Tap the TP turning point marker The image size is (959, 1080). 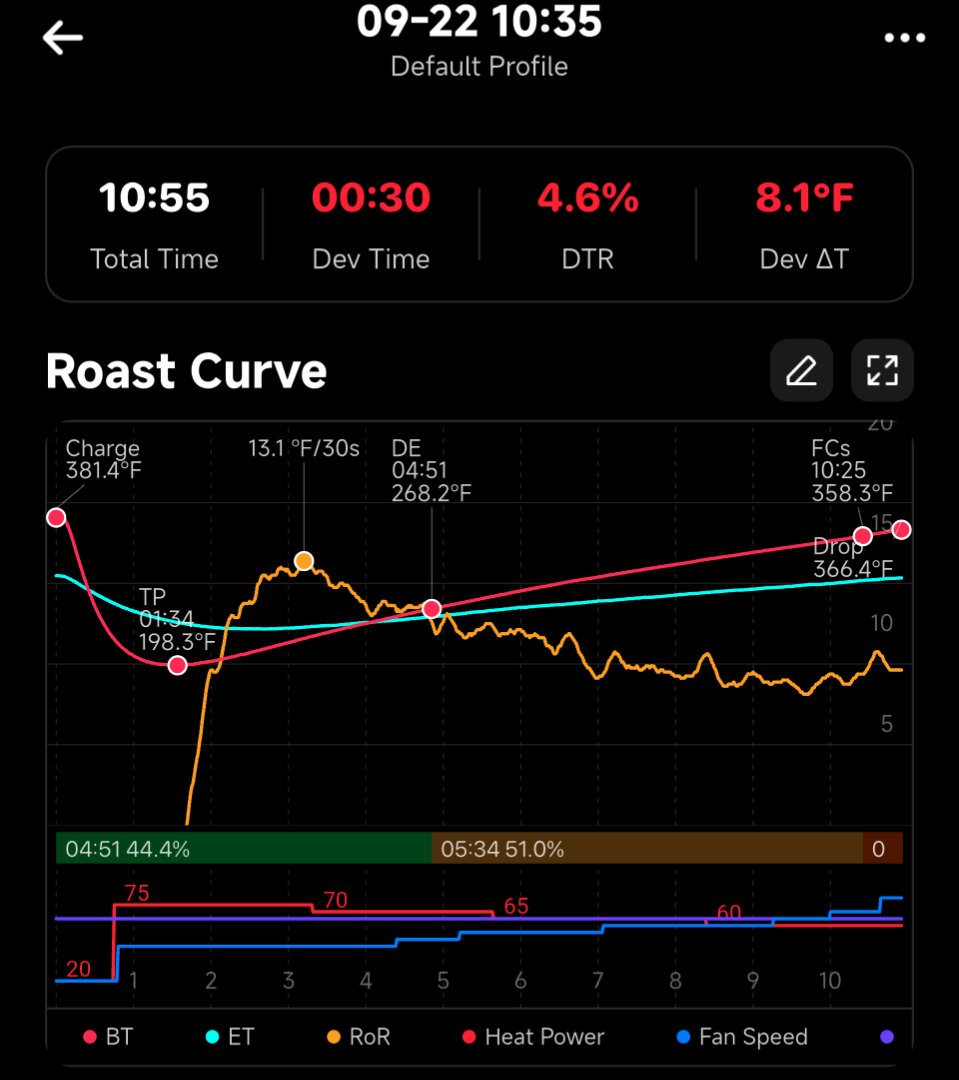178,665
